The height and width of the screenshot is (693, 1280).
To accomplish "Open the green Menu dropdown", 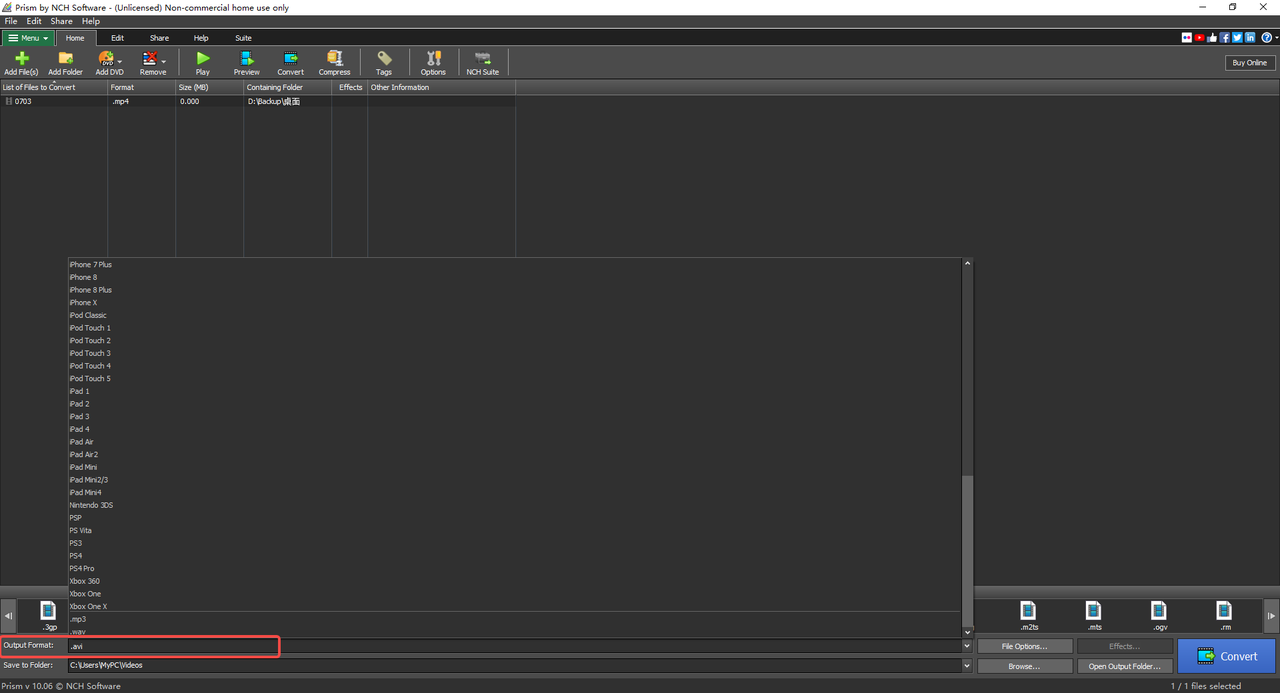I will point(28,38).
